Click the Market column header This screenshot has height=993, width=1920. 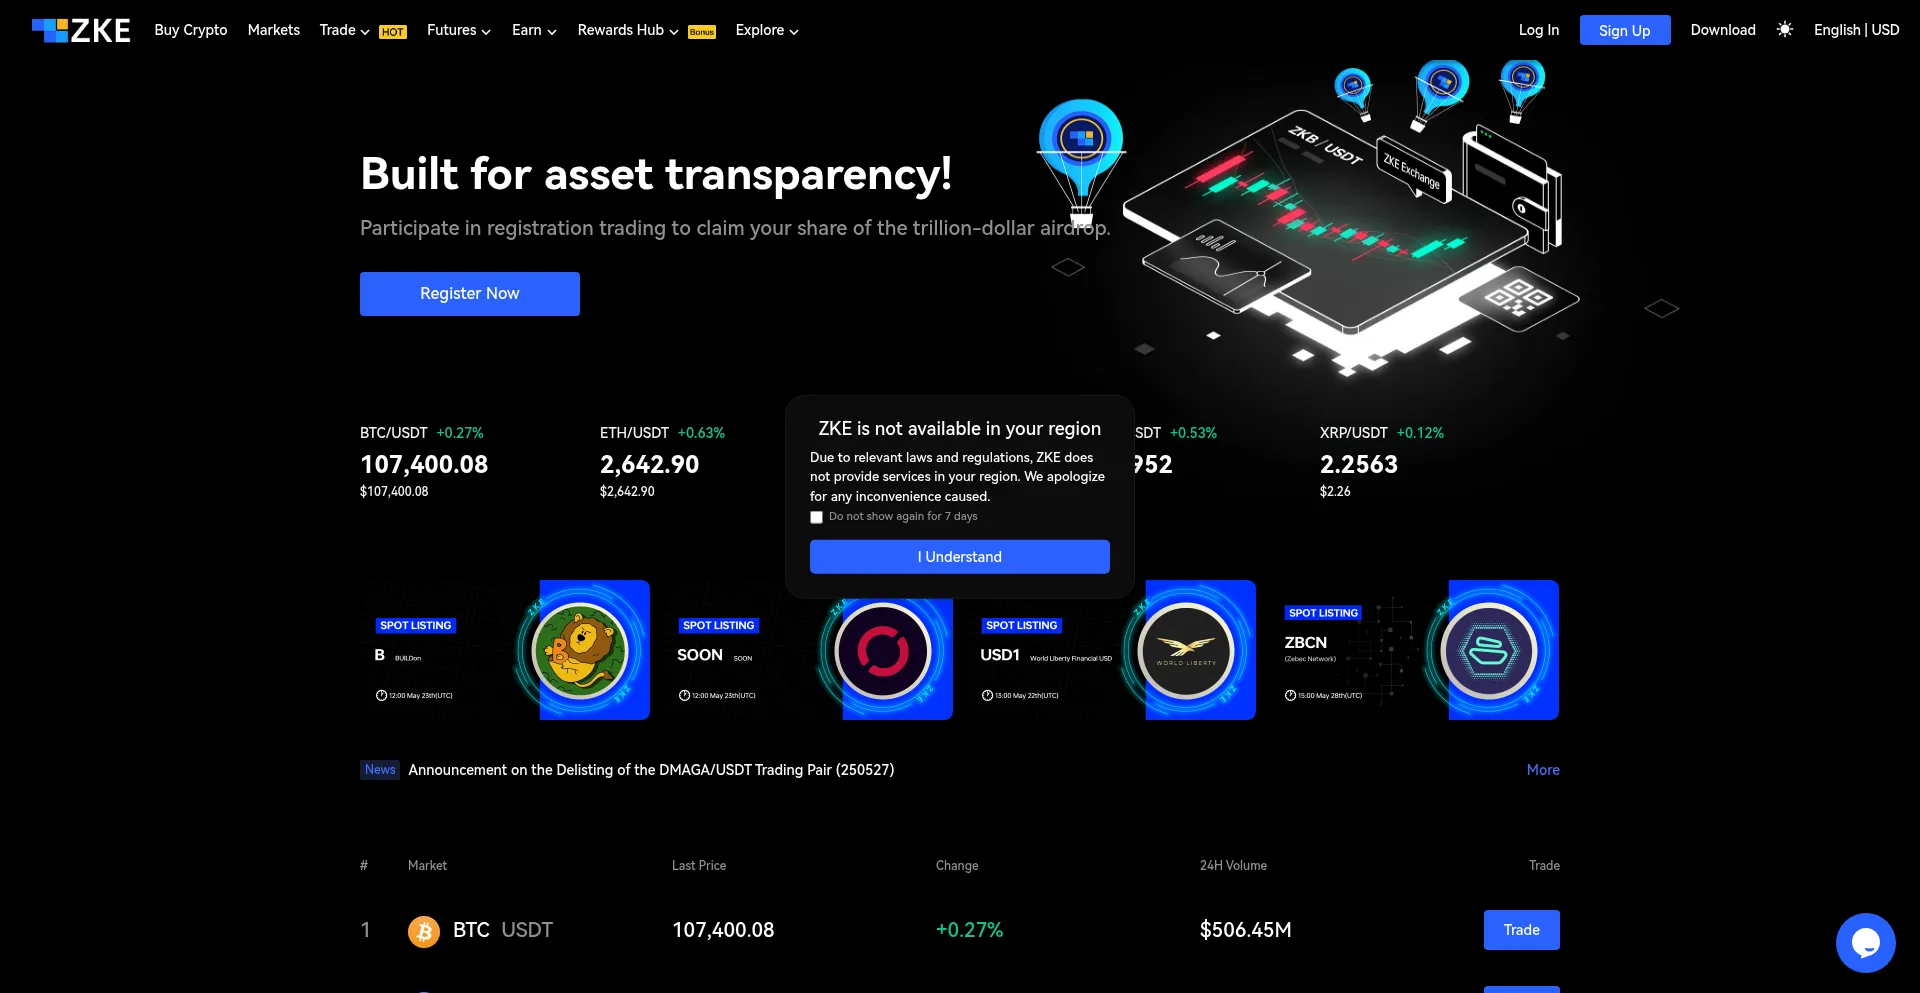[427, 866]
